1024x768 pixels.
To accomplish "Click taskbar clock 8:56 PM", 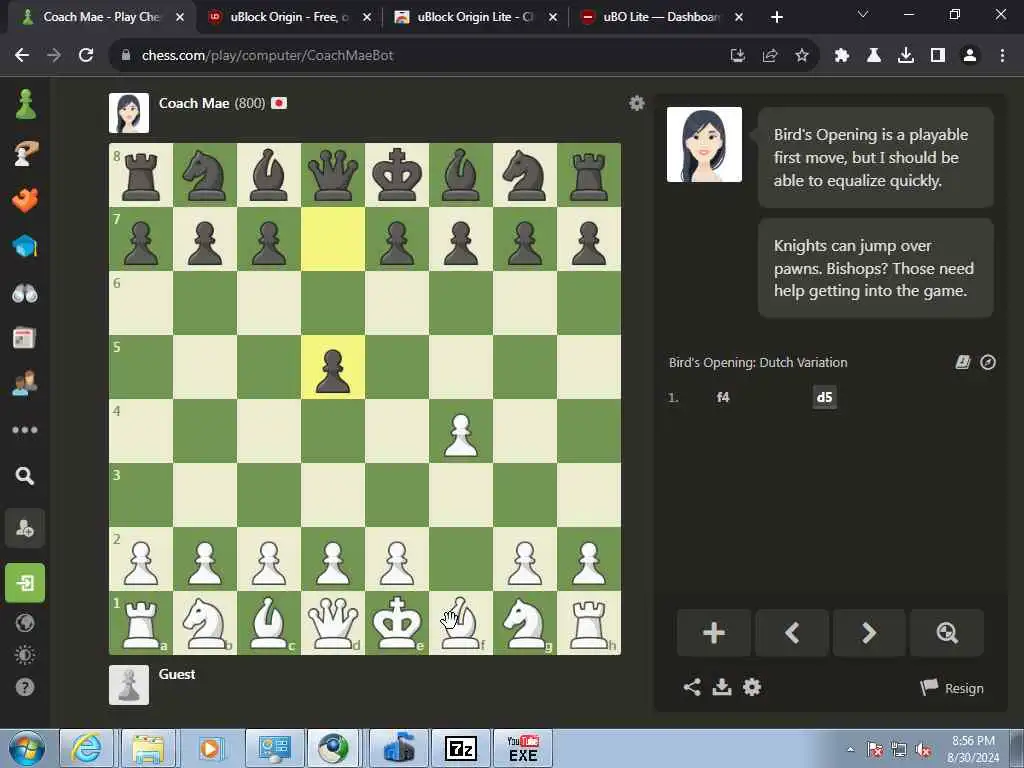I will click(x=973, y=749).
